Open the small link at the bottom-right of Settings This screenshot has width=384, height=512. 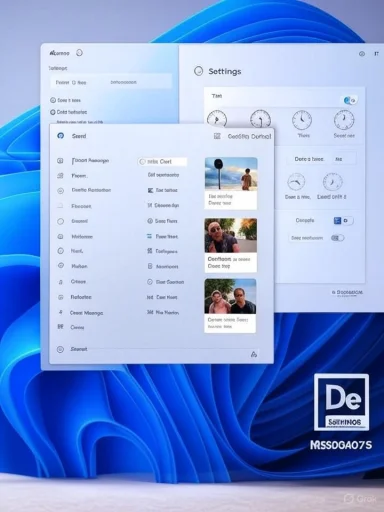click(x=347, y=292)
